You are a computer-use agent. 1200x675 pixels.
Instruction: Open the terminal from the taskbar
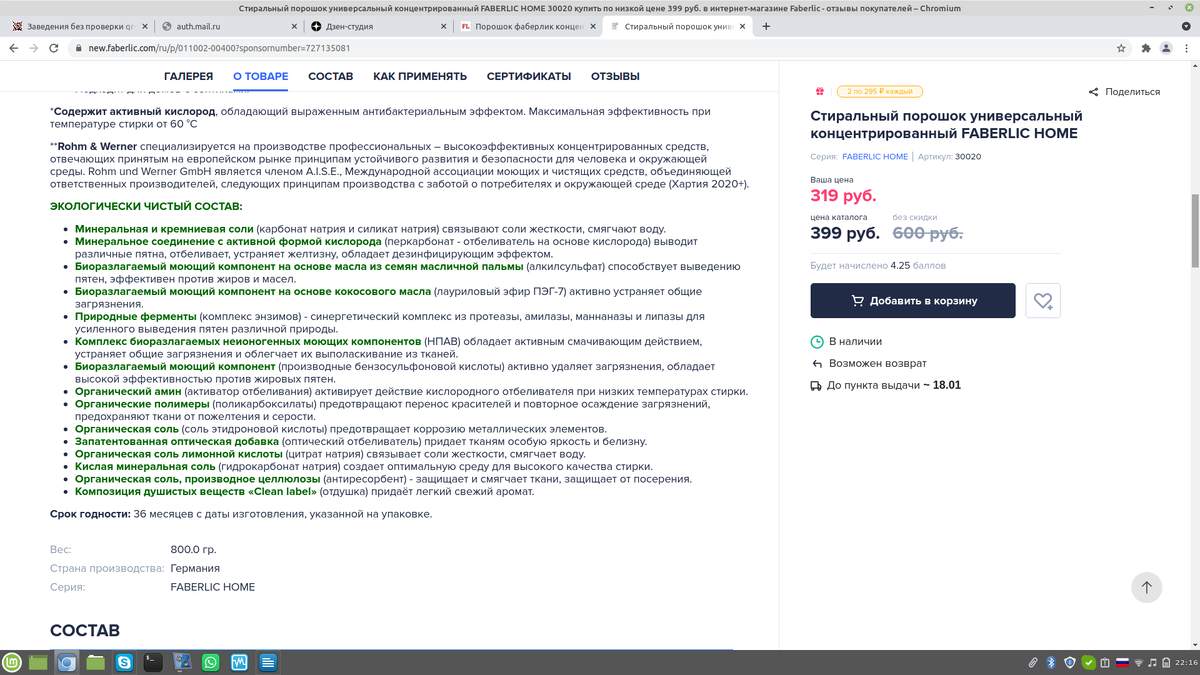(153, 662)
